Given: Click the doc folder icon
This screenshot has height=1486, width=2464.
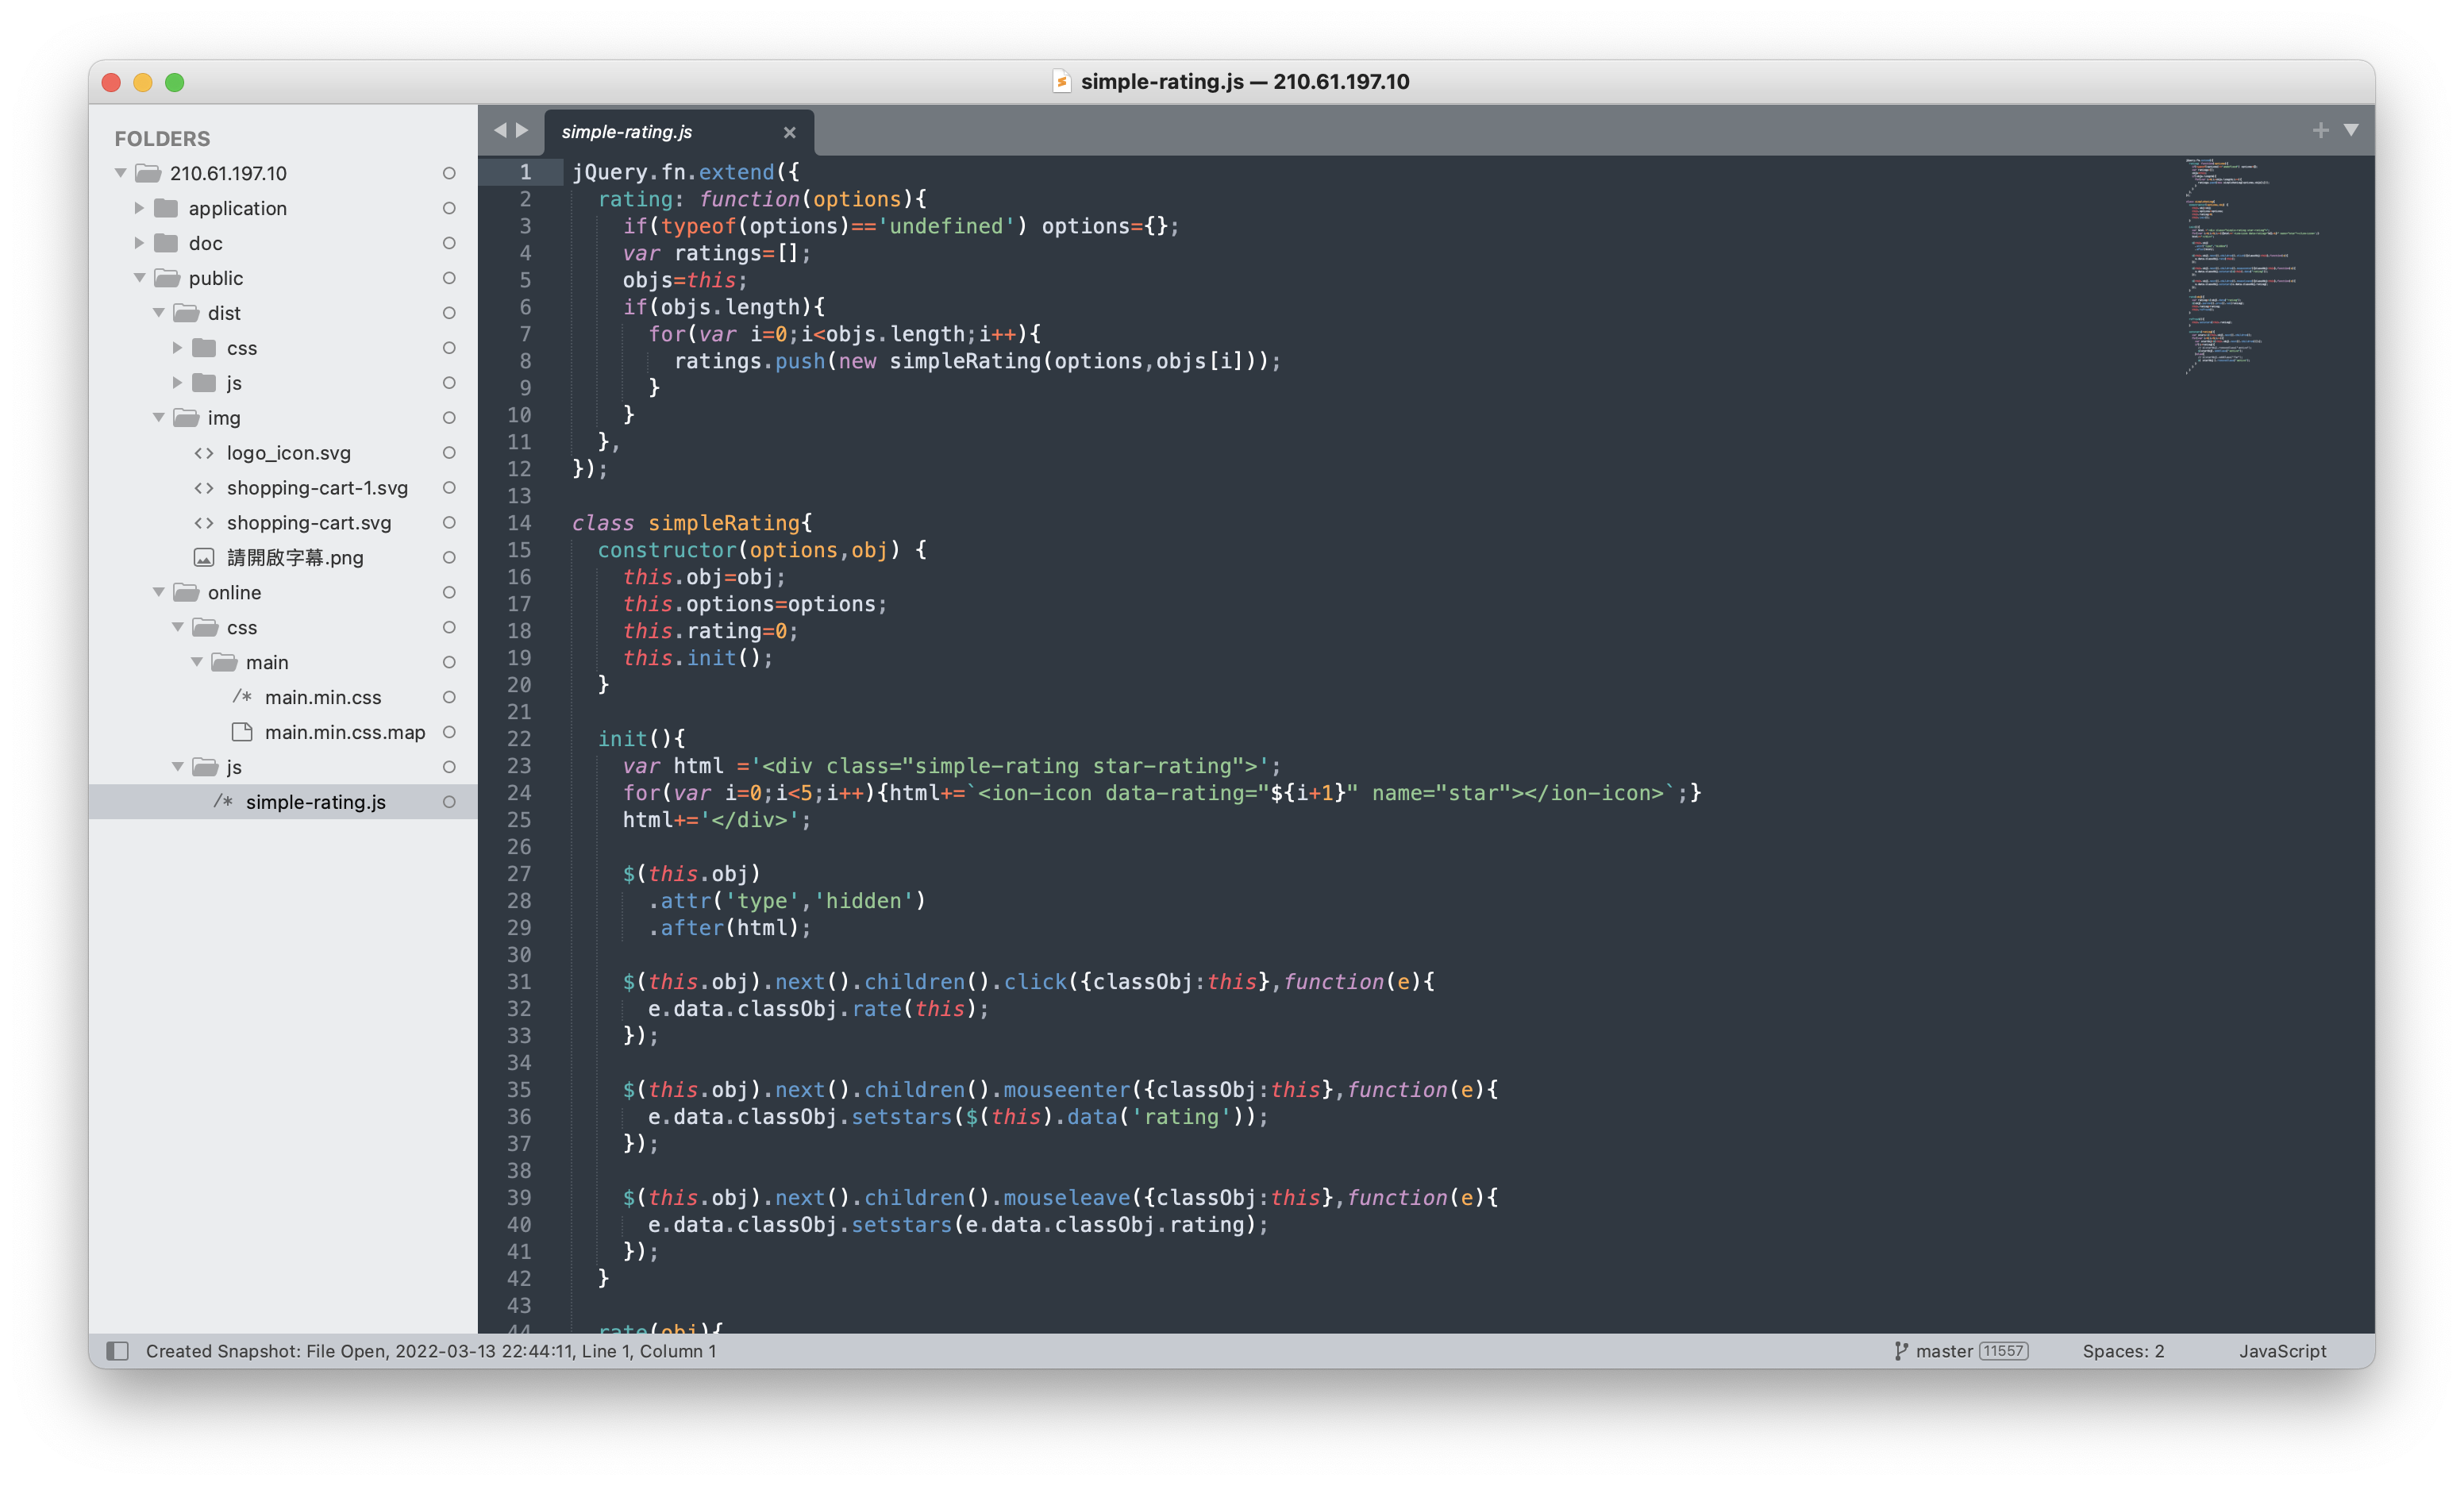Looking at the screenshot, I should [167, 243].
